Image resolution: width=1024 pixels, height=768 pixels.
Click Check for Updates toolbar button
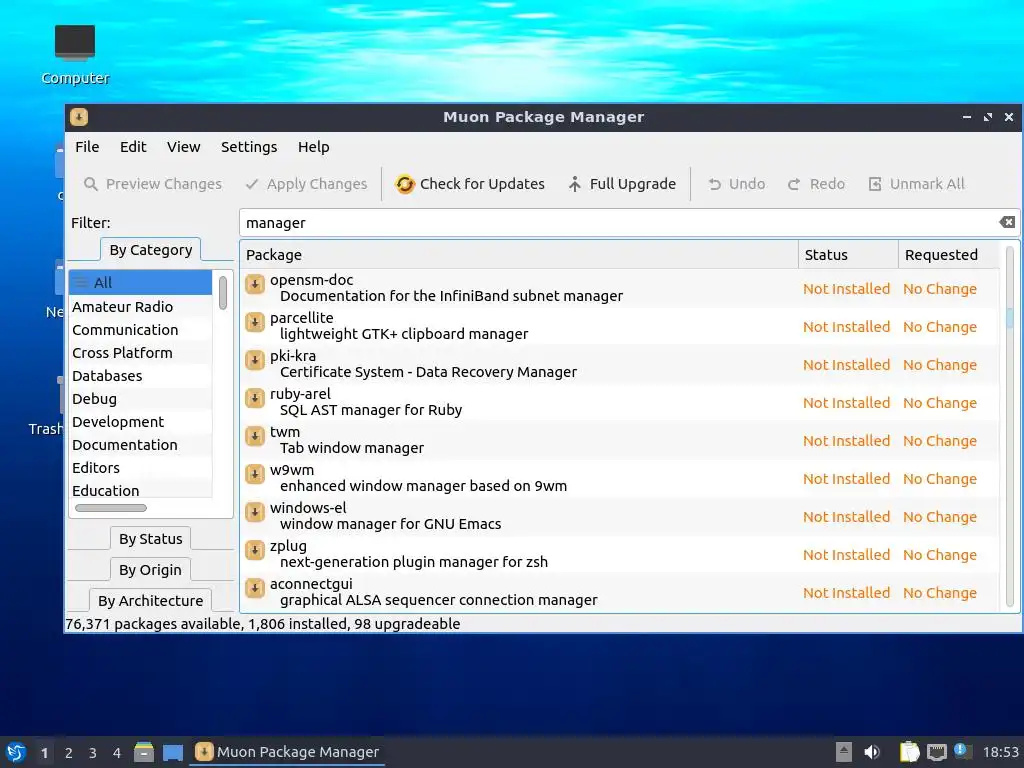point(470,184)
